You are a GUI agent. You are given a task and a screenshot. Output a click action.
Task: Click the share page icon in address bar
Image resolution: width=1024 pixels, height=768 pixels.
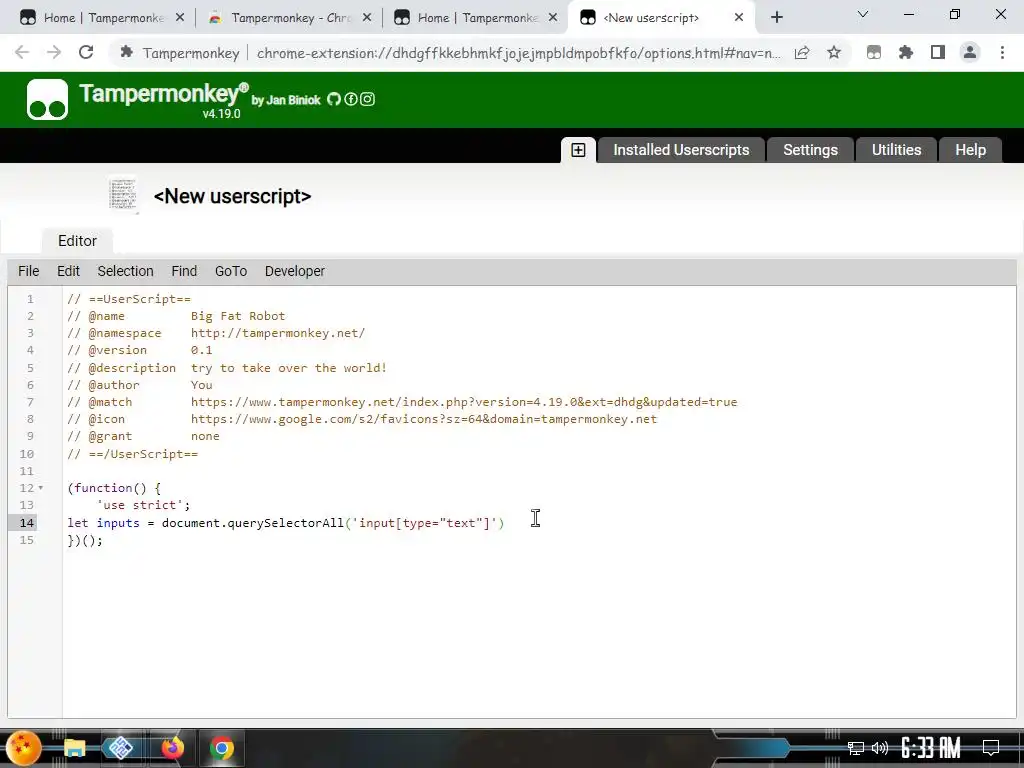(x=802, y=52)
